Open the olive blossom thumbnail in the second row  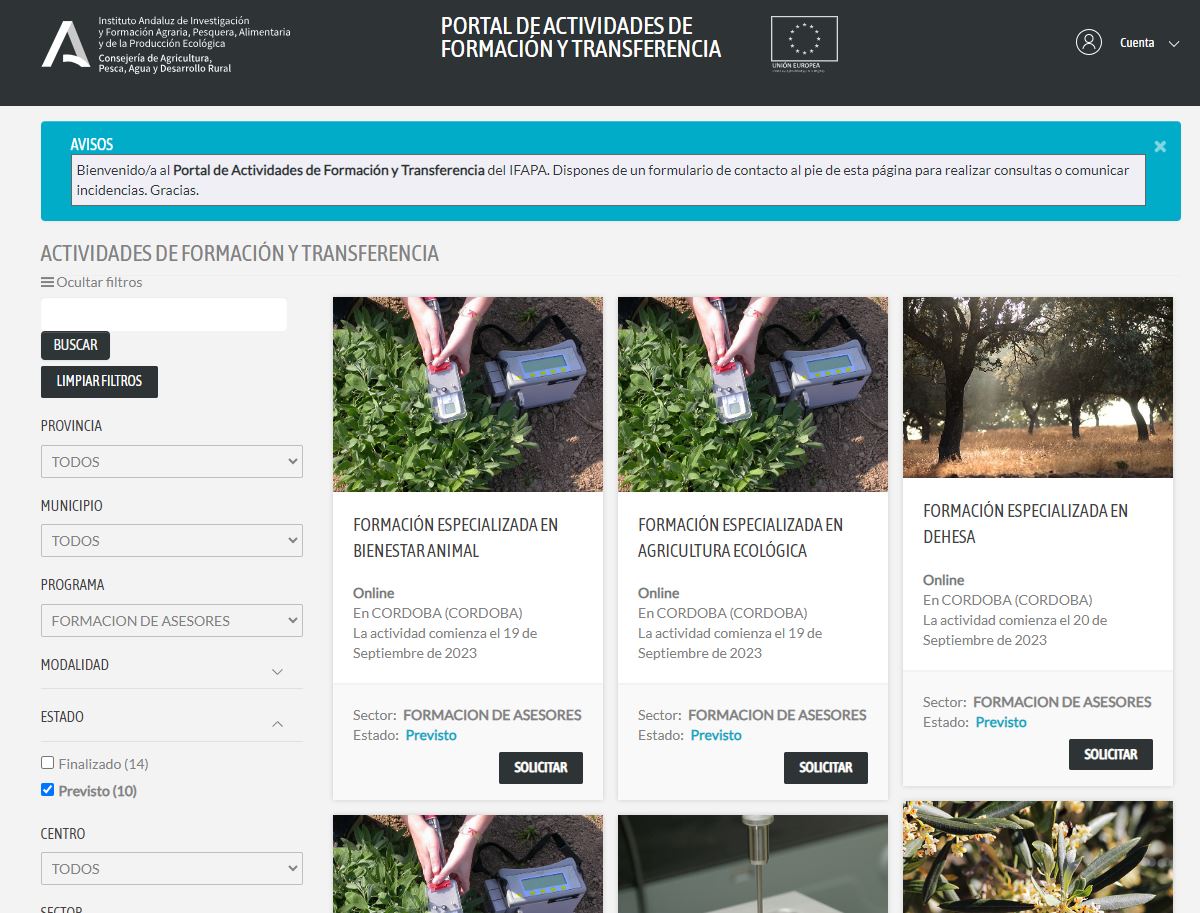point(1038,857)
